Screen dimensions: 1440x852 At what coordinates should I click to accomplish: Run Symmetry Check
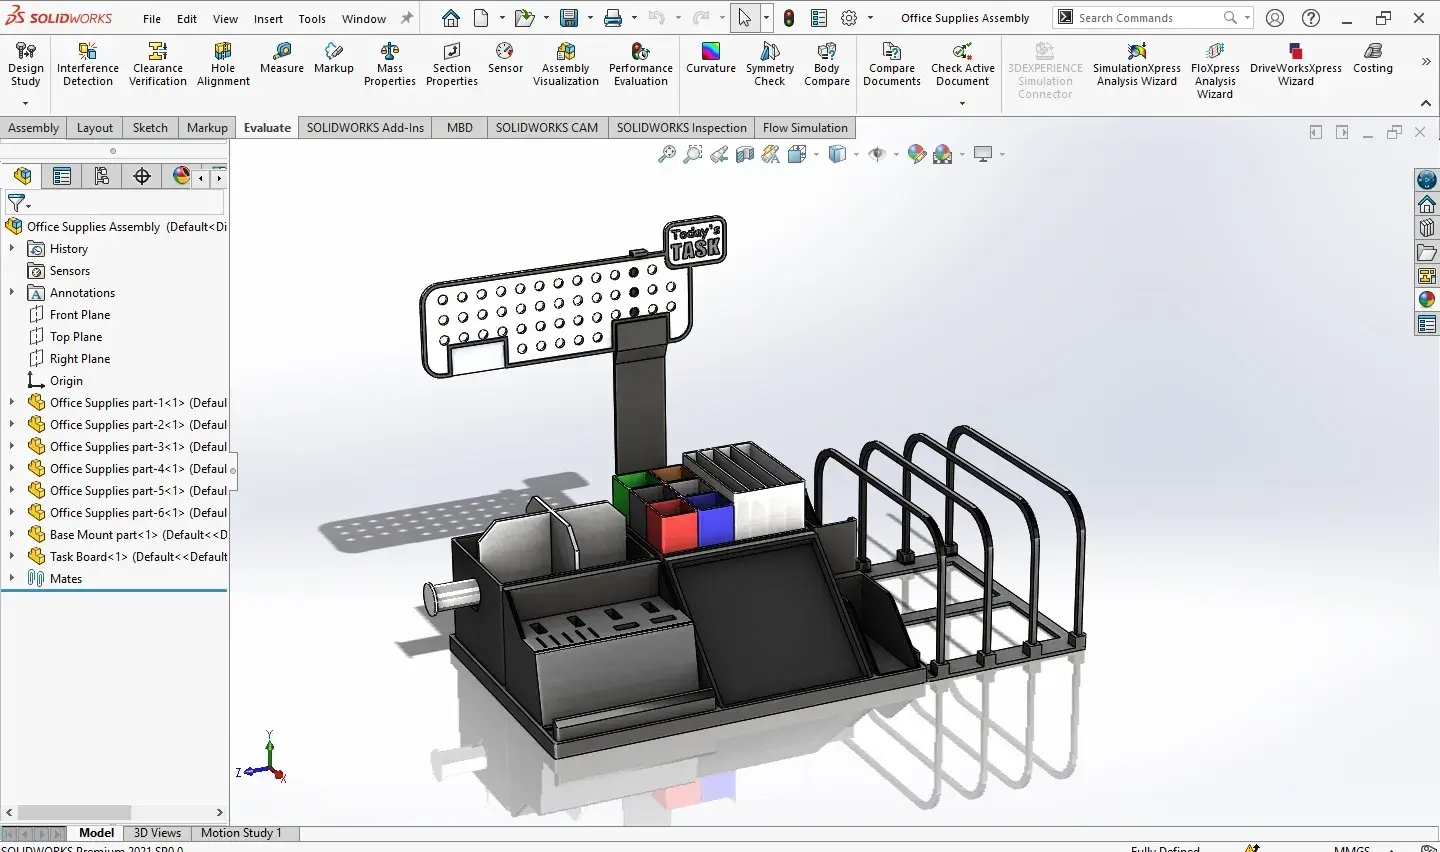(770, 65)
